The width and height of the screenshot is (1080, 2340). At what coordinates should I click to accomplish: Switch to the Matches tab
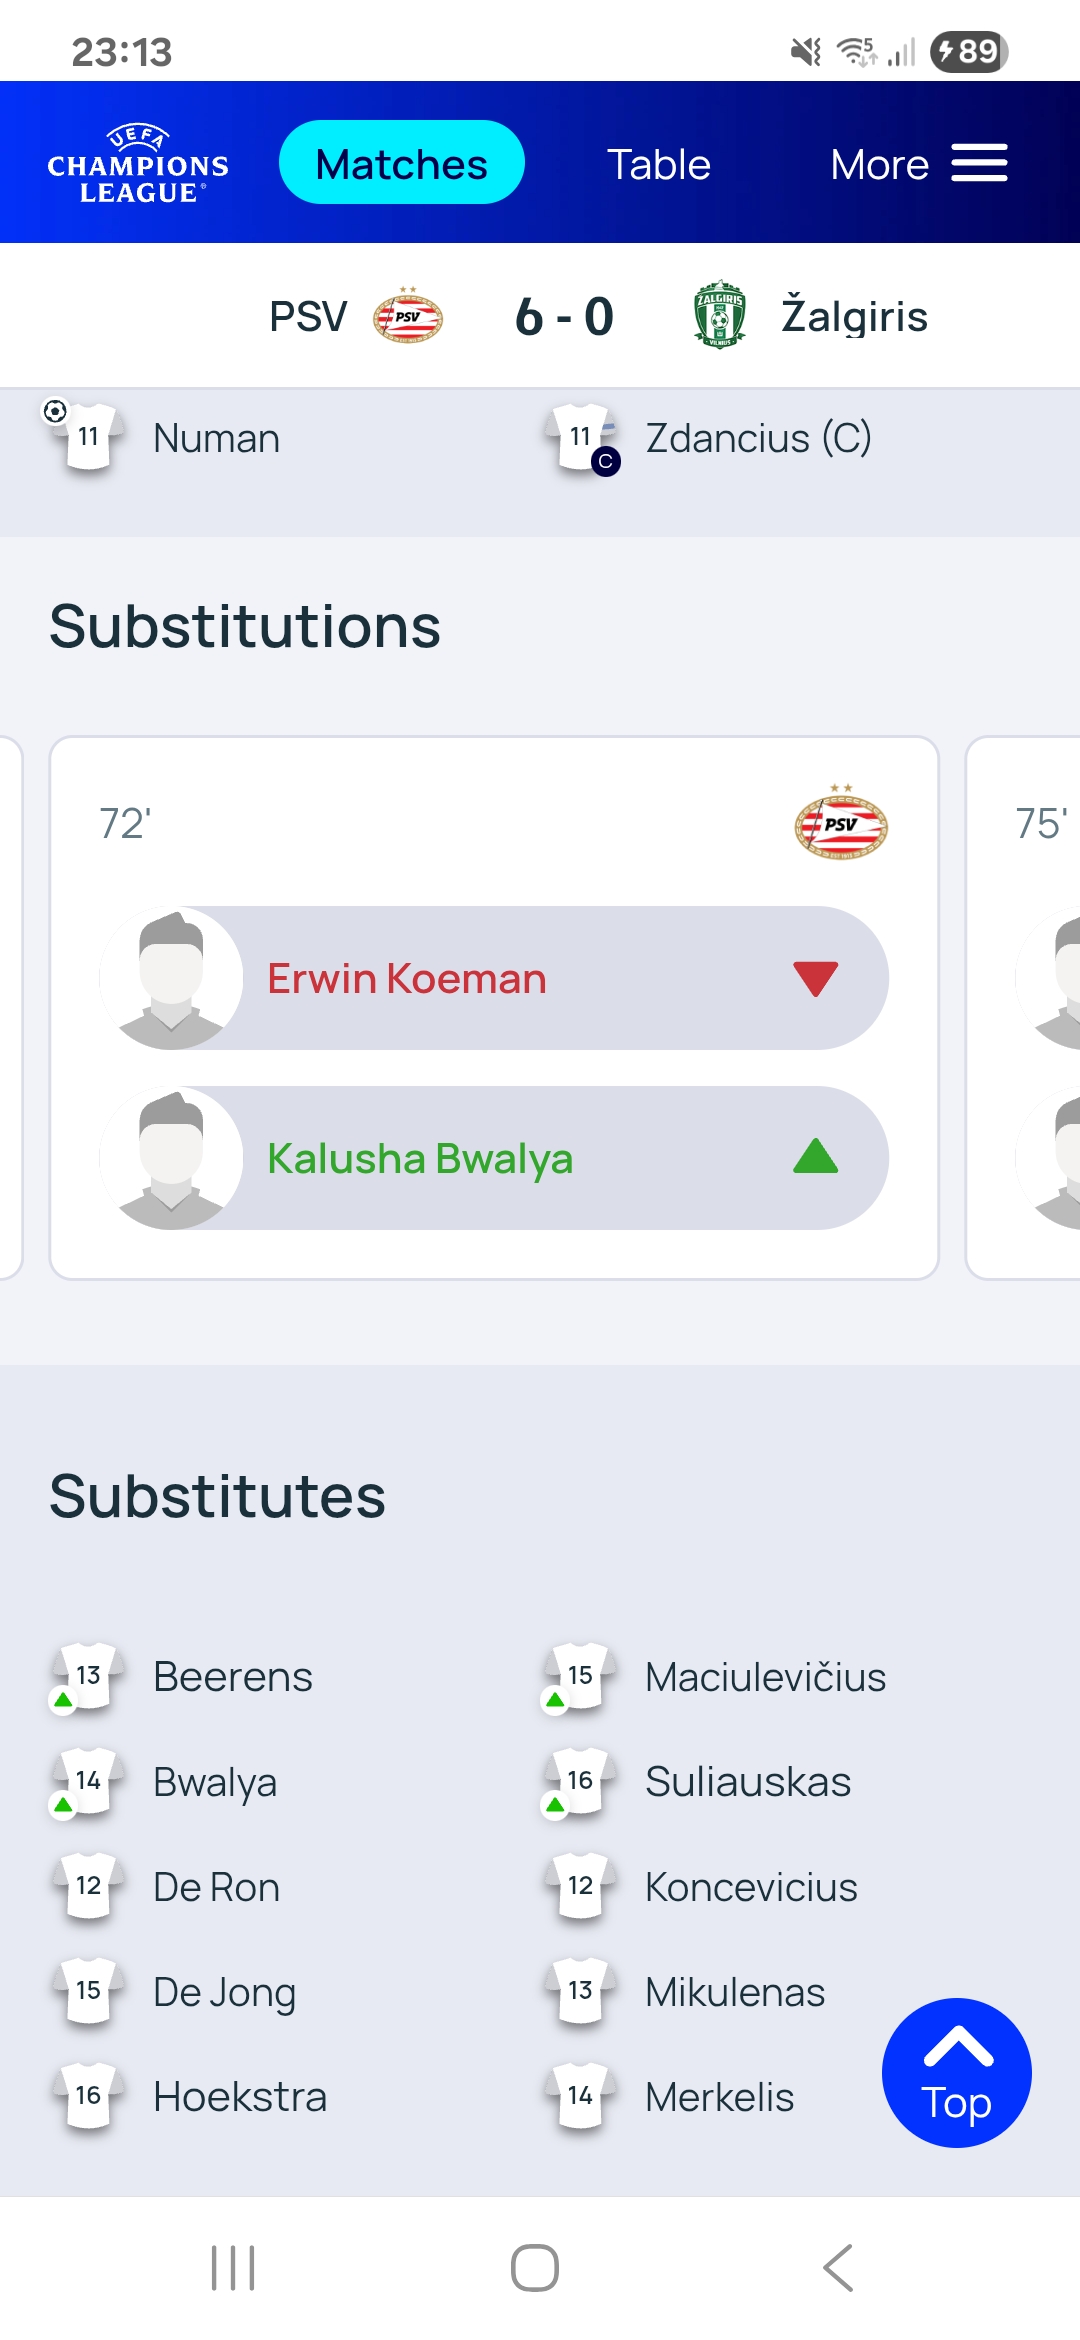(401, 163)
